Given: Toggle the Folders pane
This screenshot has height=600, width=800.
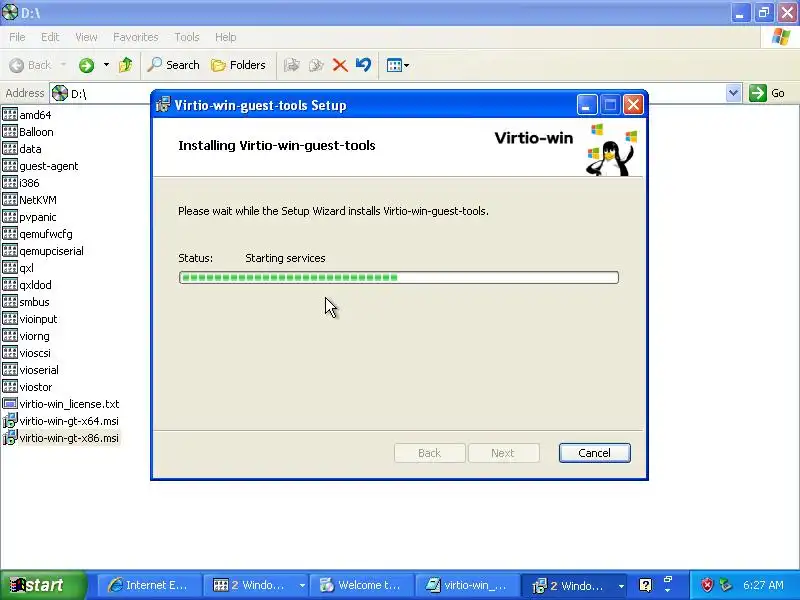Looking at the screenshot, I should [238, 65].
